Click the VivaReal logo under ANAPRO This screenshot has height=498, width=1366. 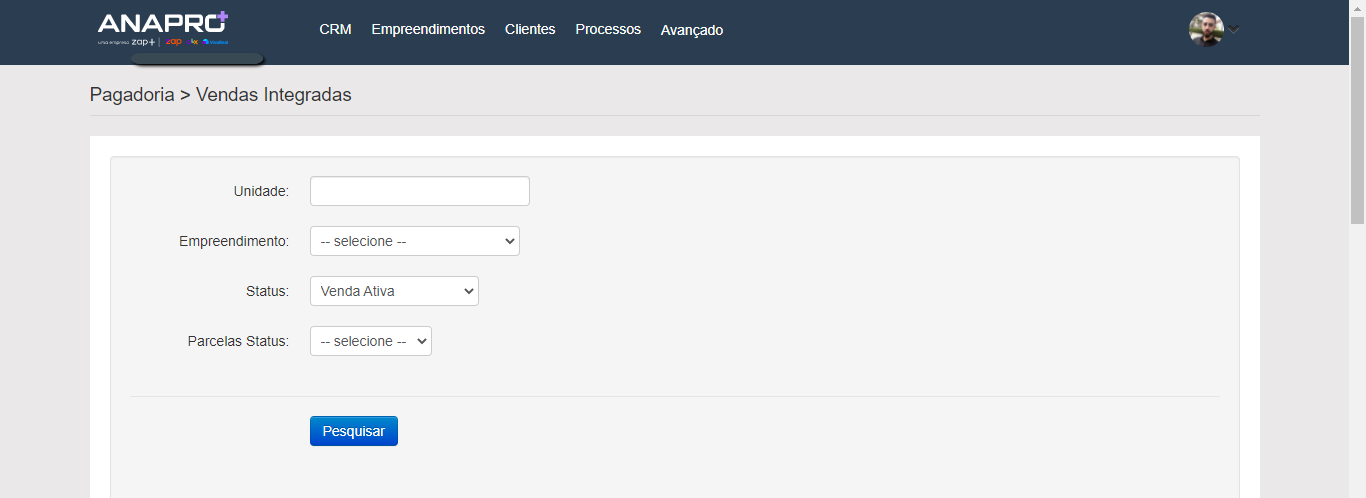(216, 42)
